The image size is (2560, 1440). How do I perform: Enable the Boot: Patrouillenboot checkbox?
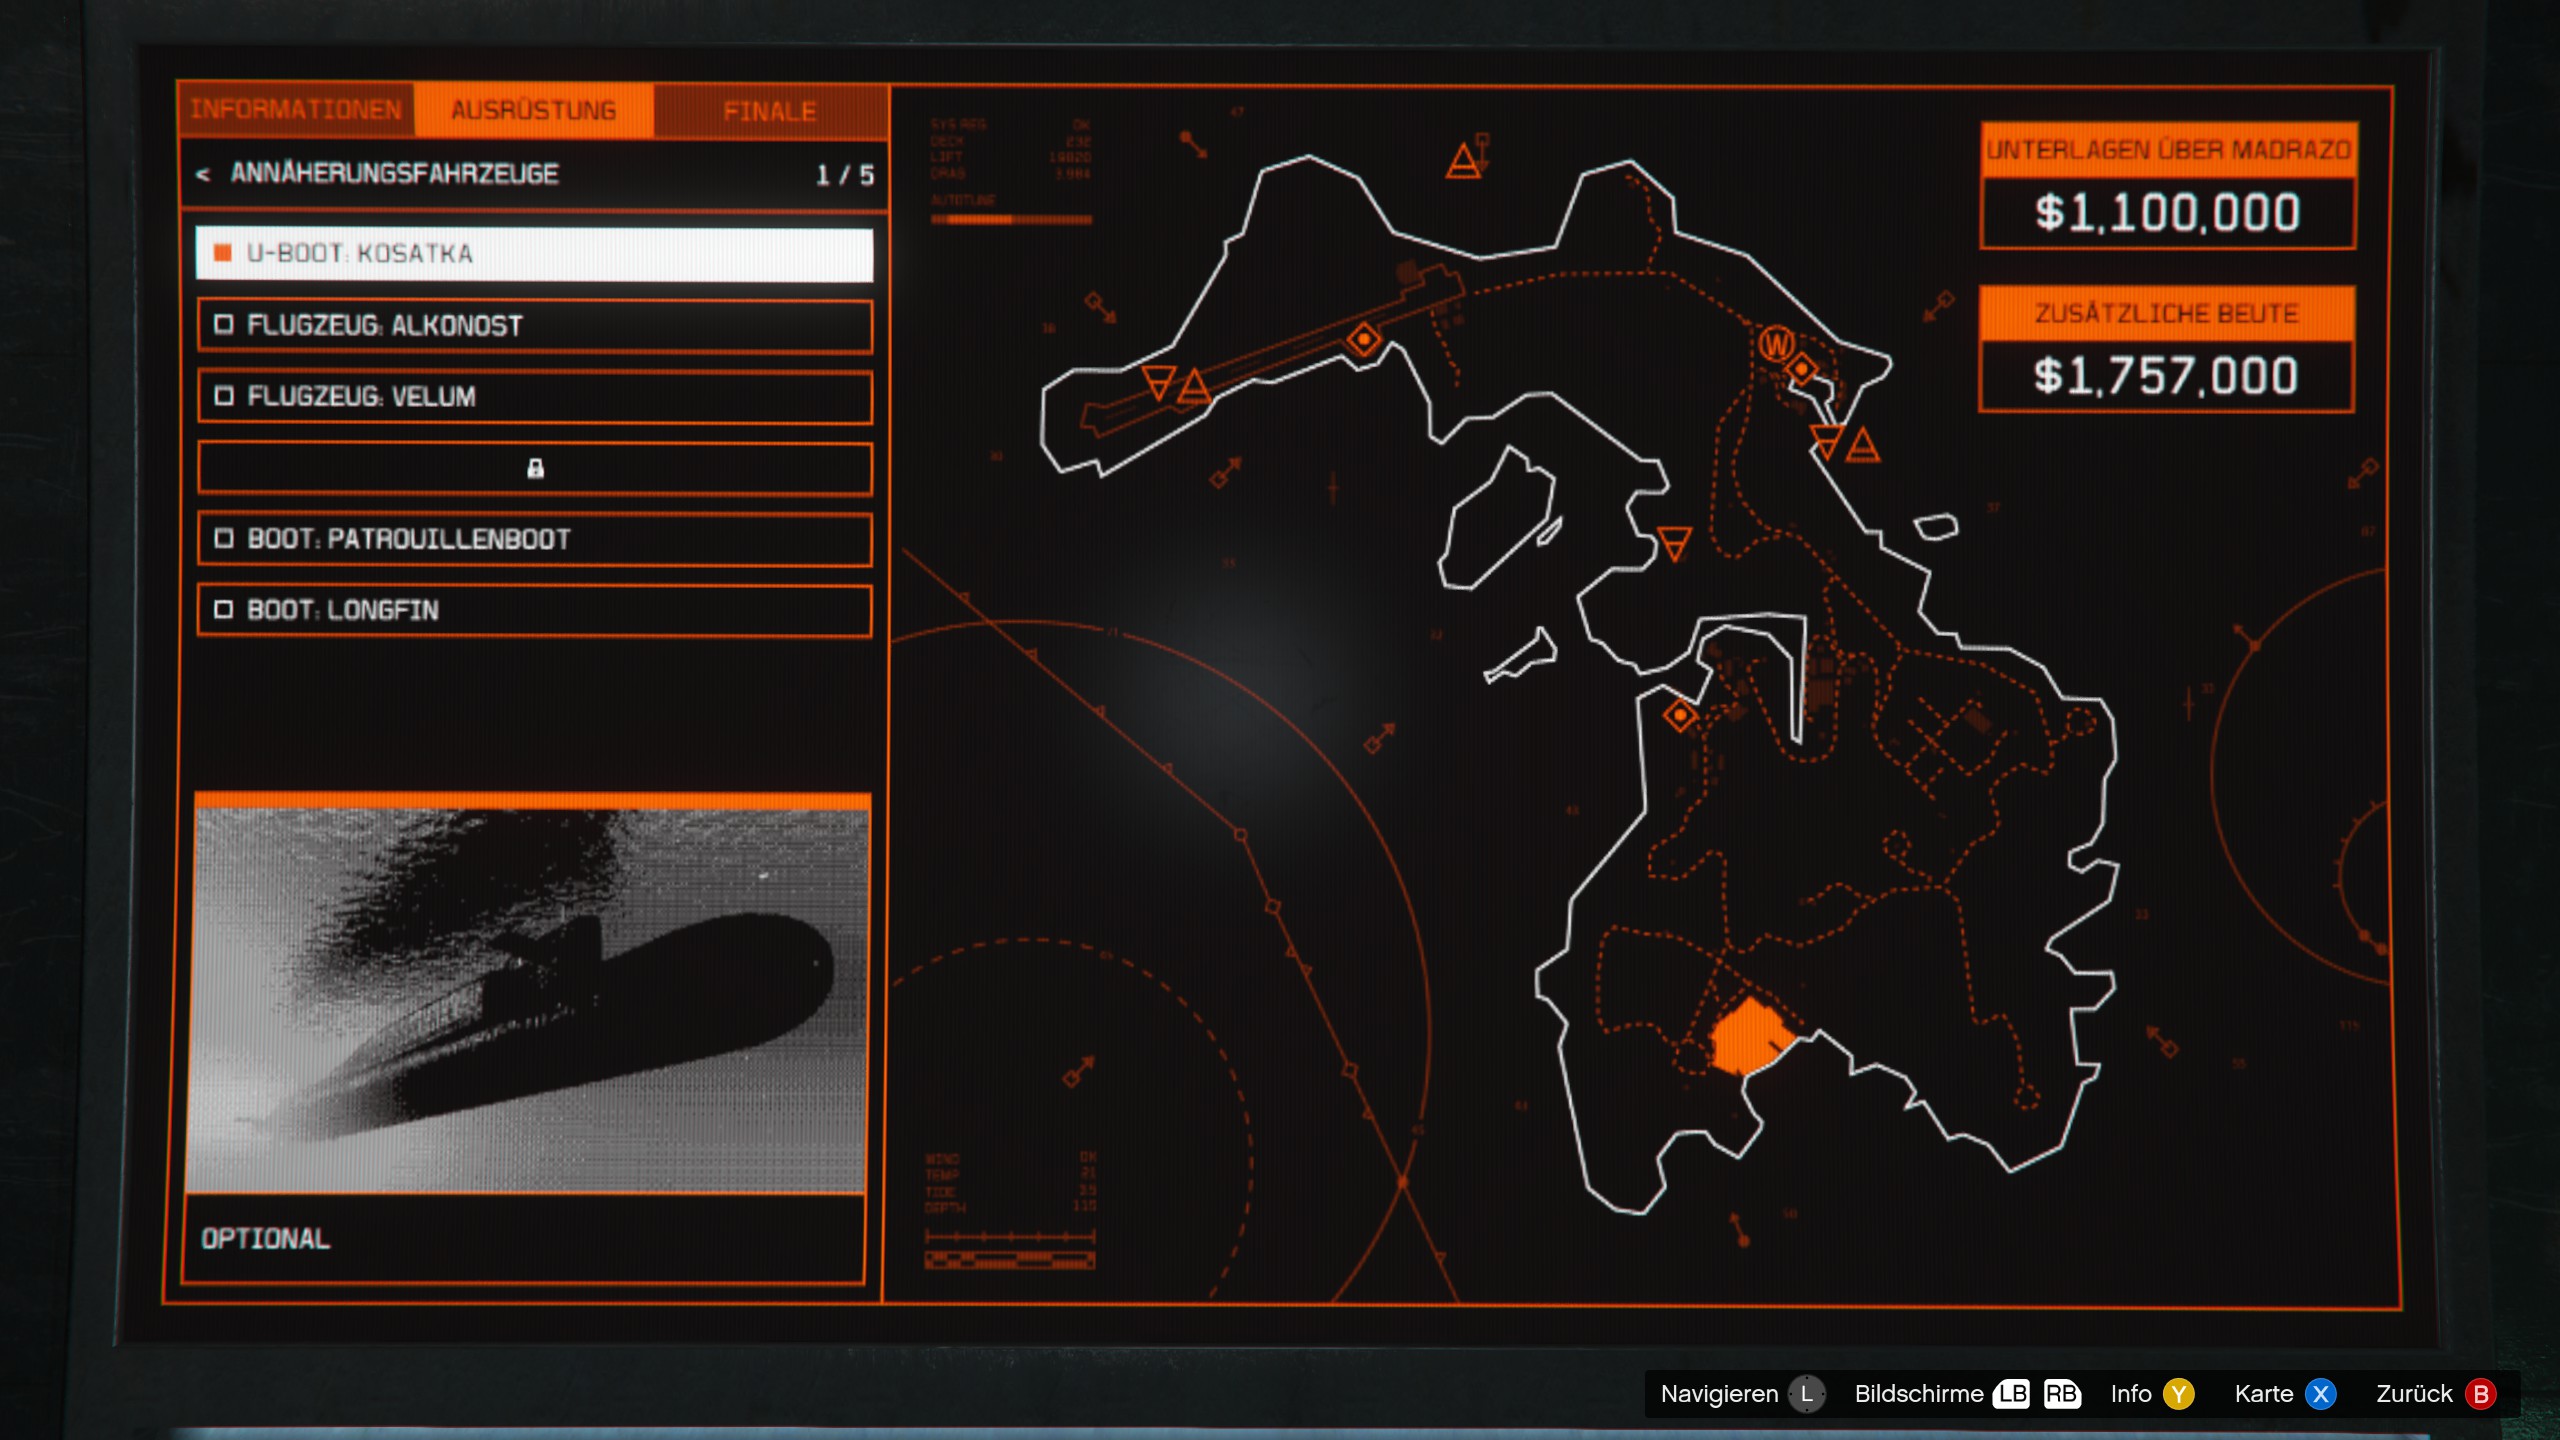pyautogui.click(x=224, y=539)
